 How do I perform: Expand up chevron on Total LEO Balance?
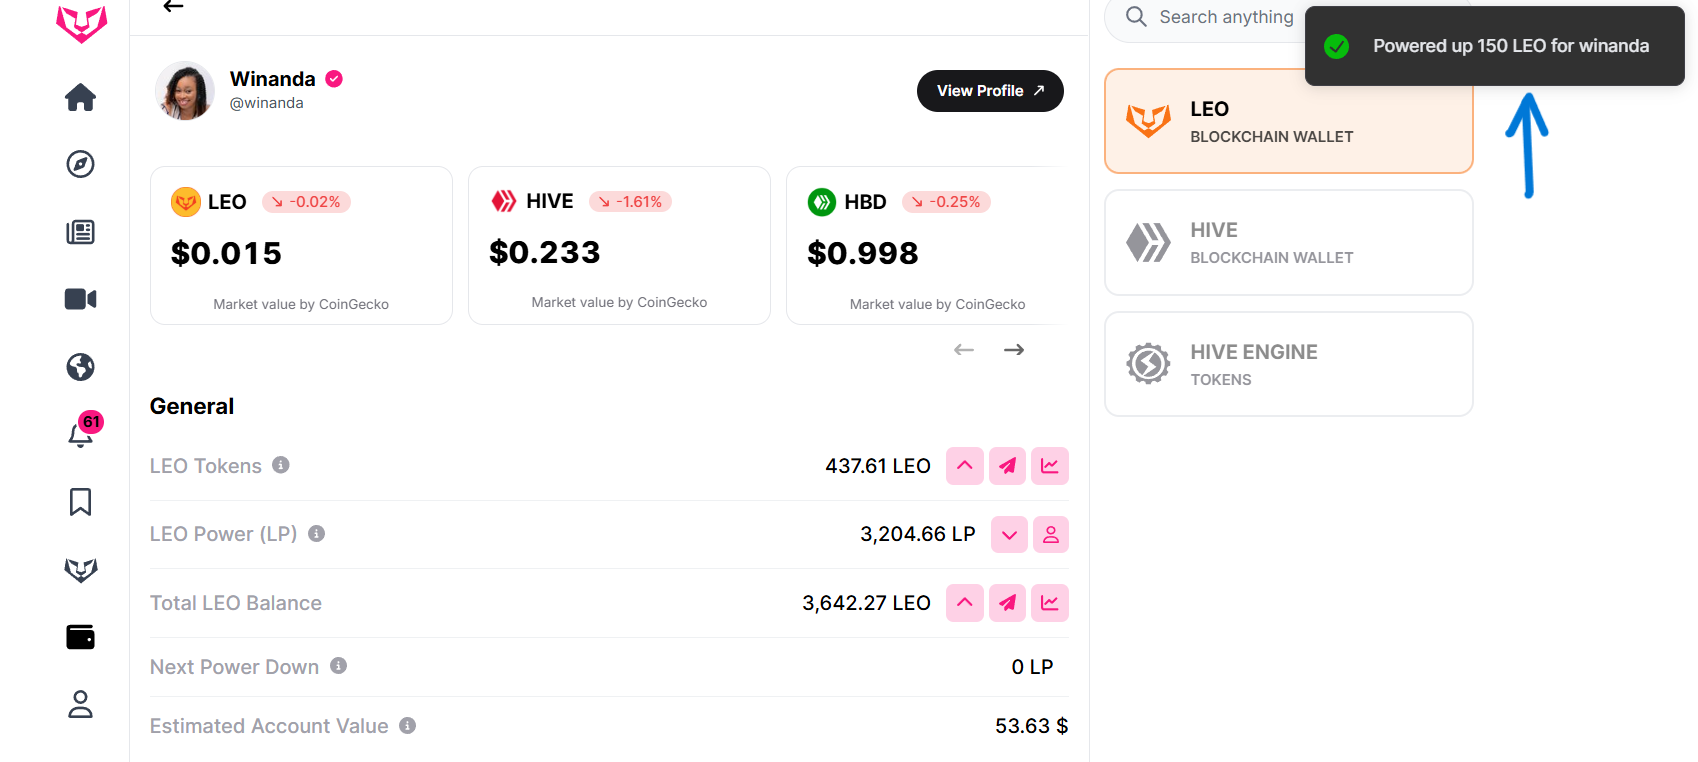[x=964, y=603]
